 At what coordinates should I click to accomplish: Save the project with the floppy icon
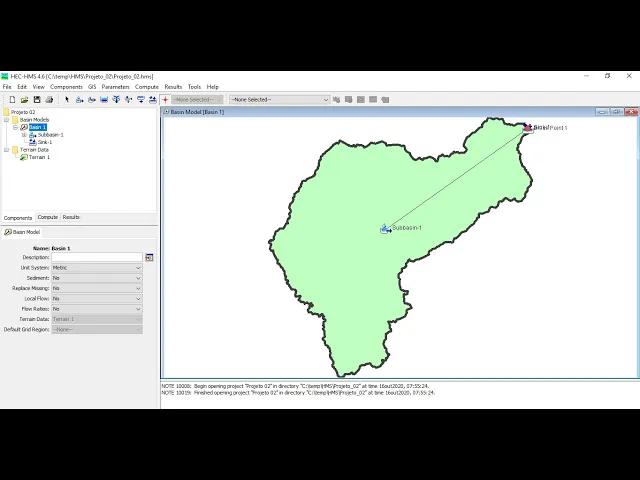[37, 100]
